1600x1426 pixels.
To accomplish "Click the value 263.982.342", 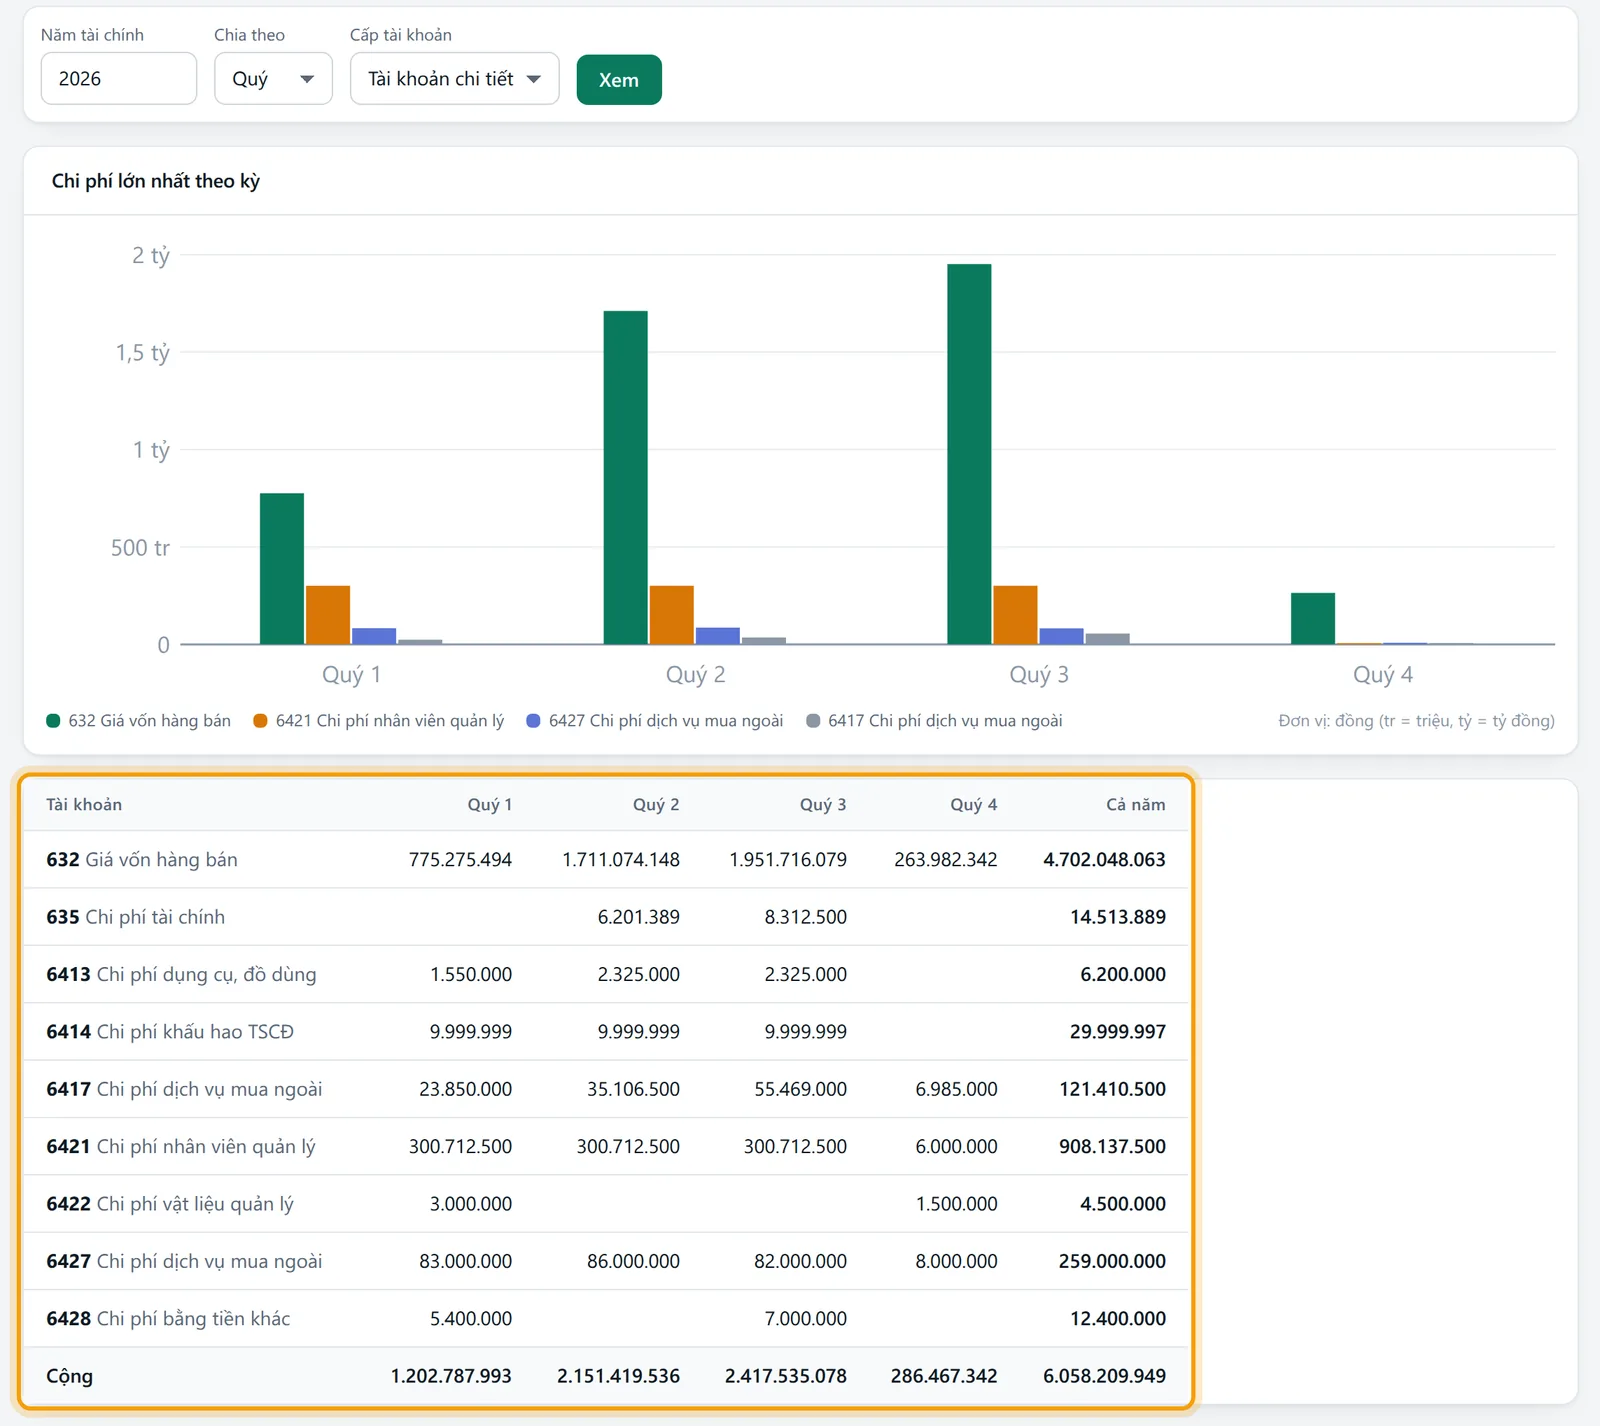I will coord(946,860).
